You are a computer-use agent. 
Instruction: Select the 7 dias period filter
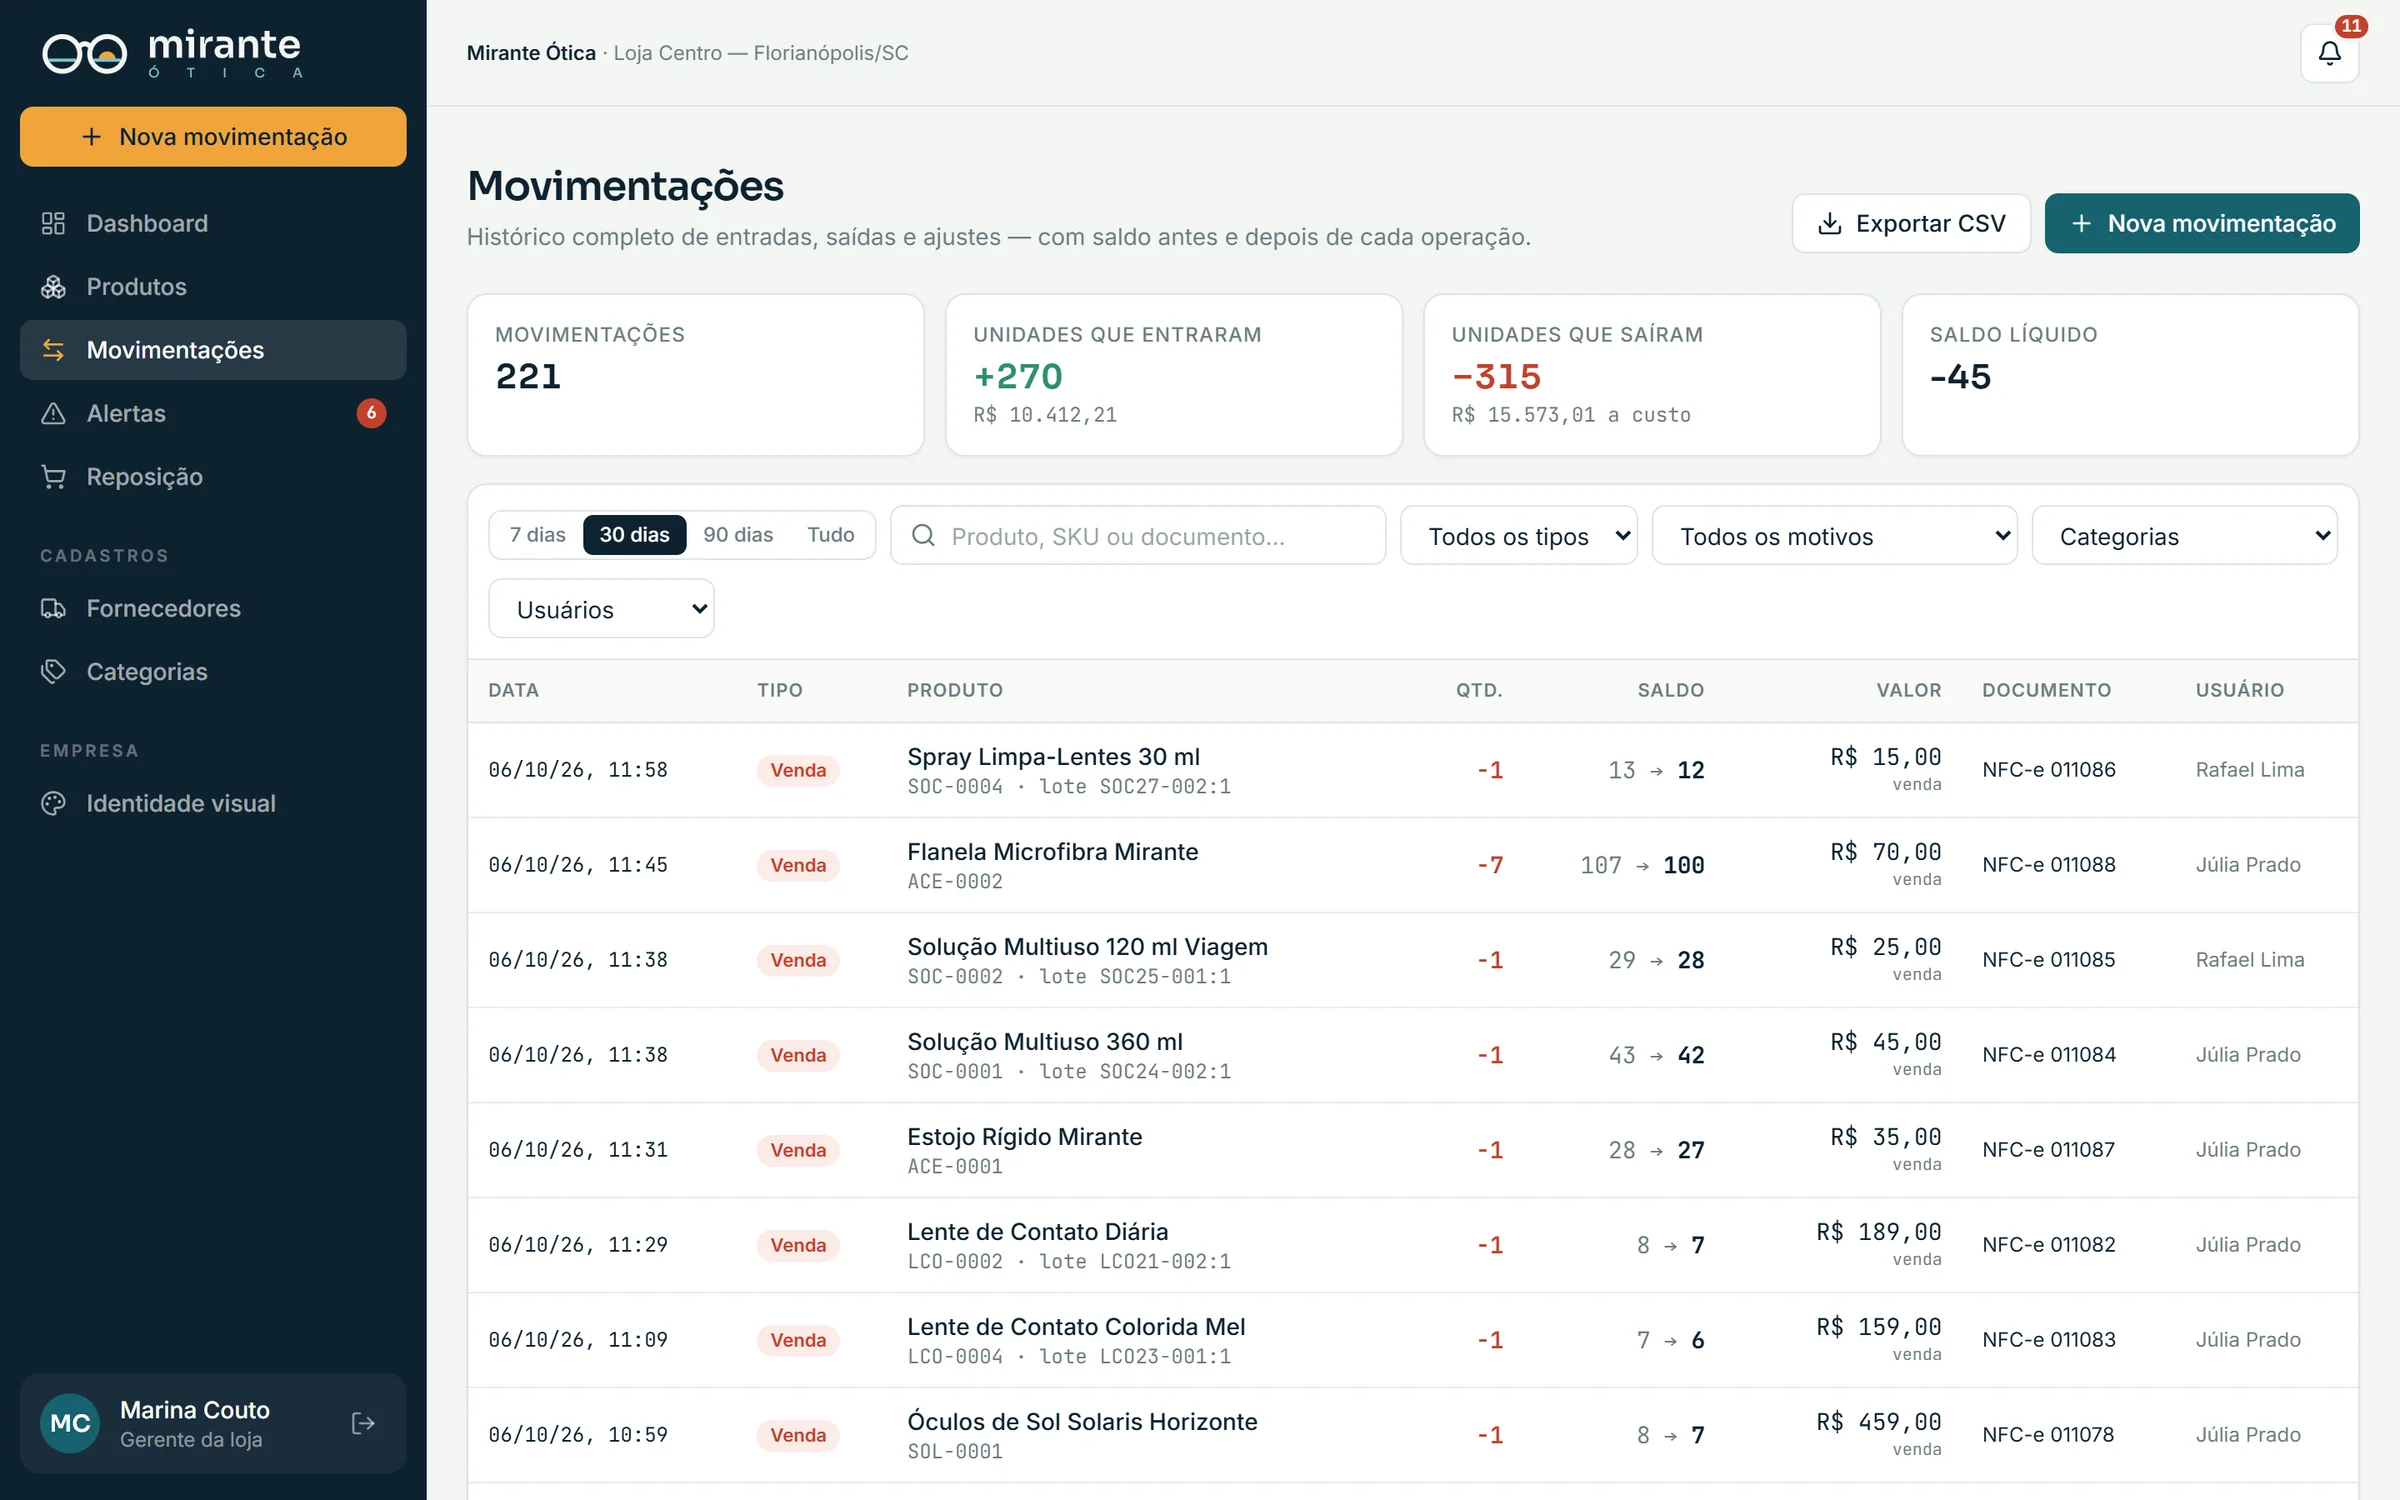pos(537,535)
